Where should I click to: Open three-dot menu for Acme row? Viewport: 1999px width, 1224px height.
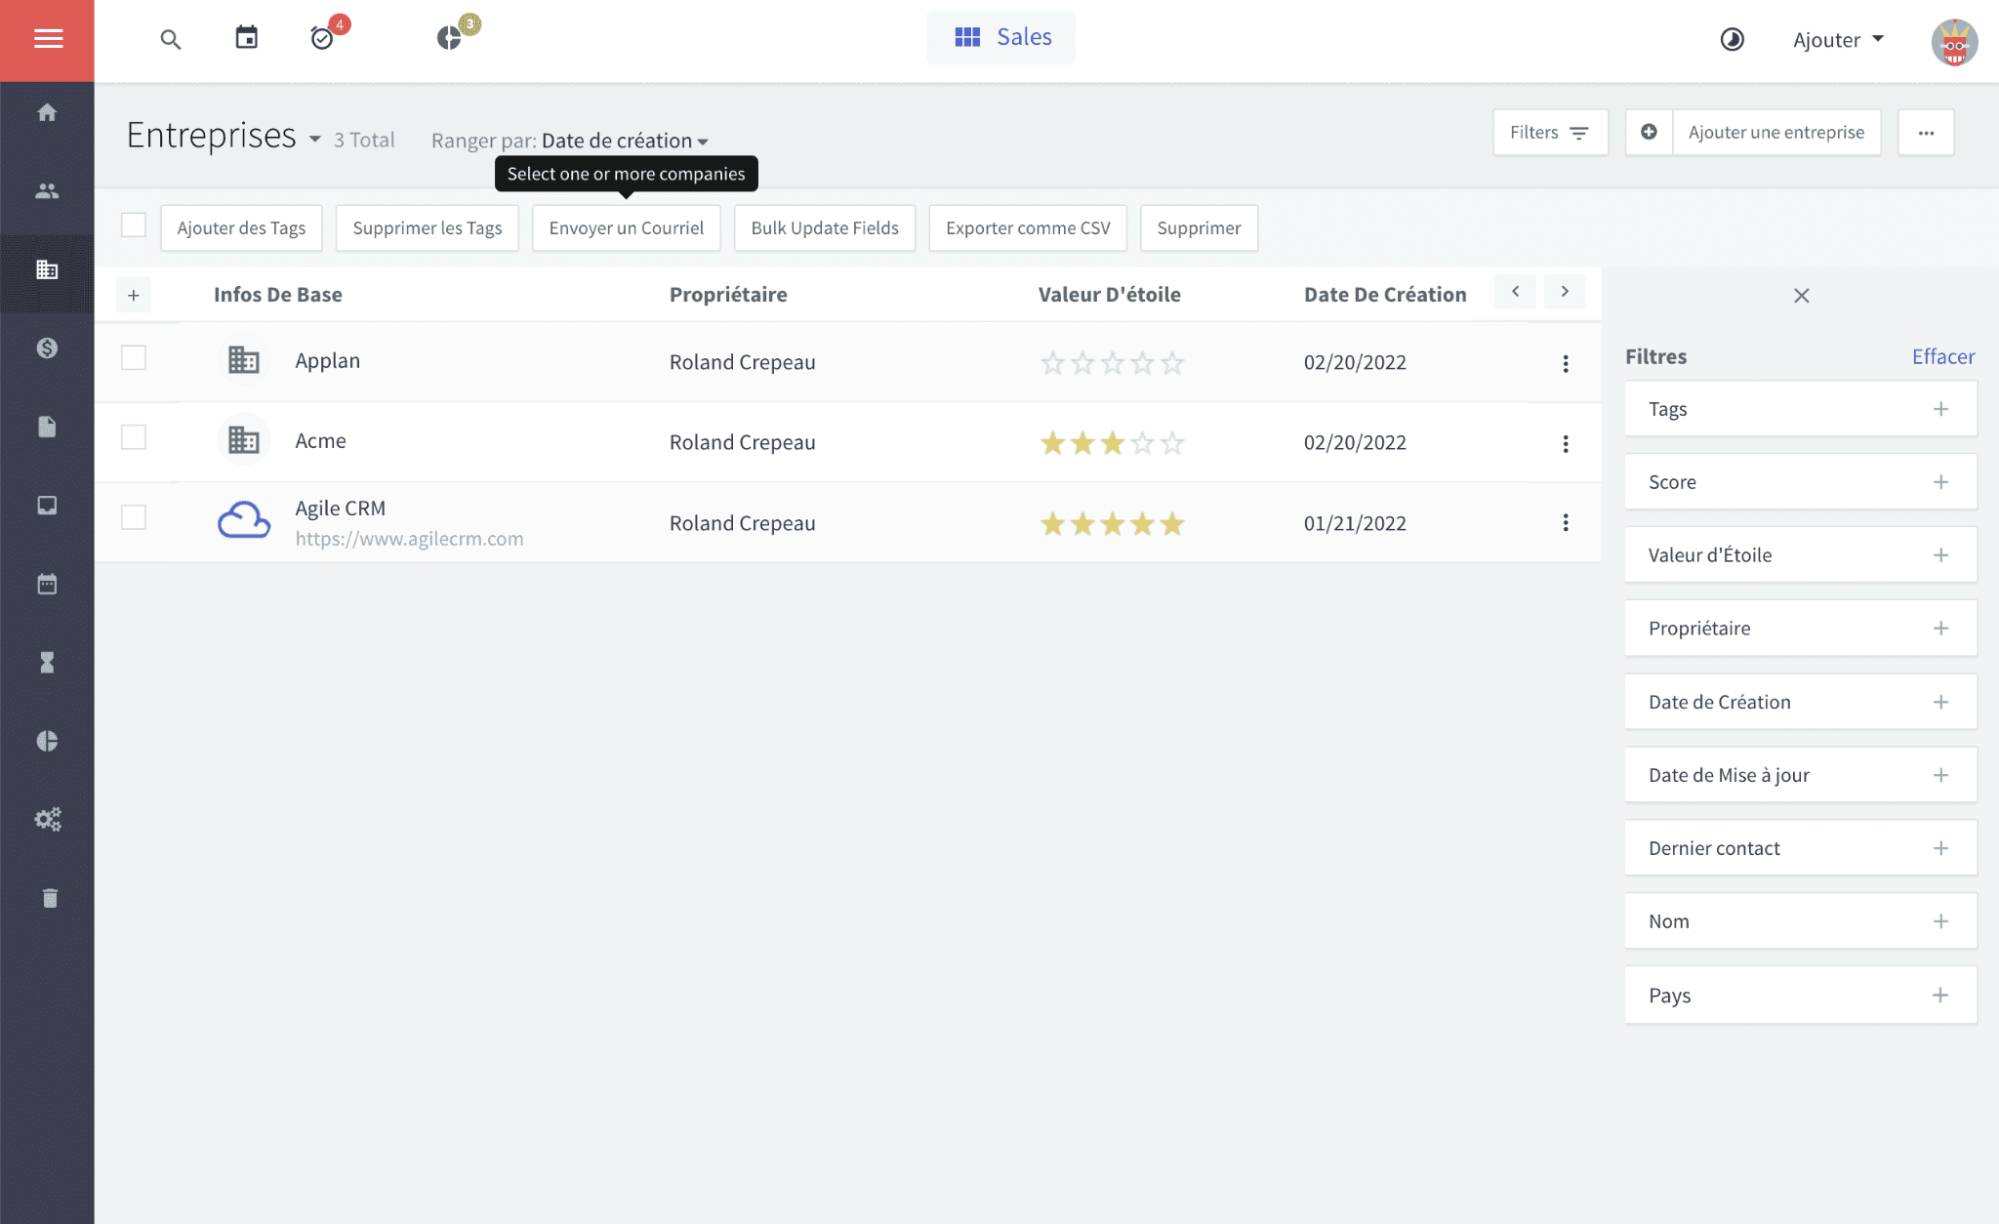[1565, 443]
